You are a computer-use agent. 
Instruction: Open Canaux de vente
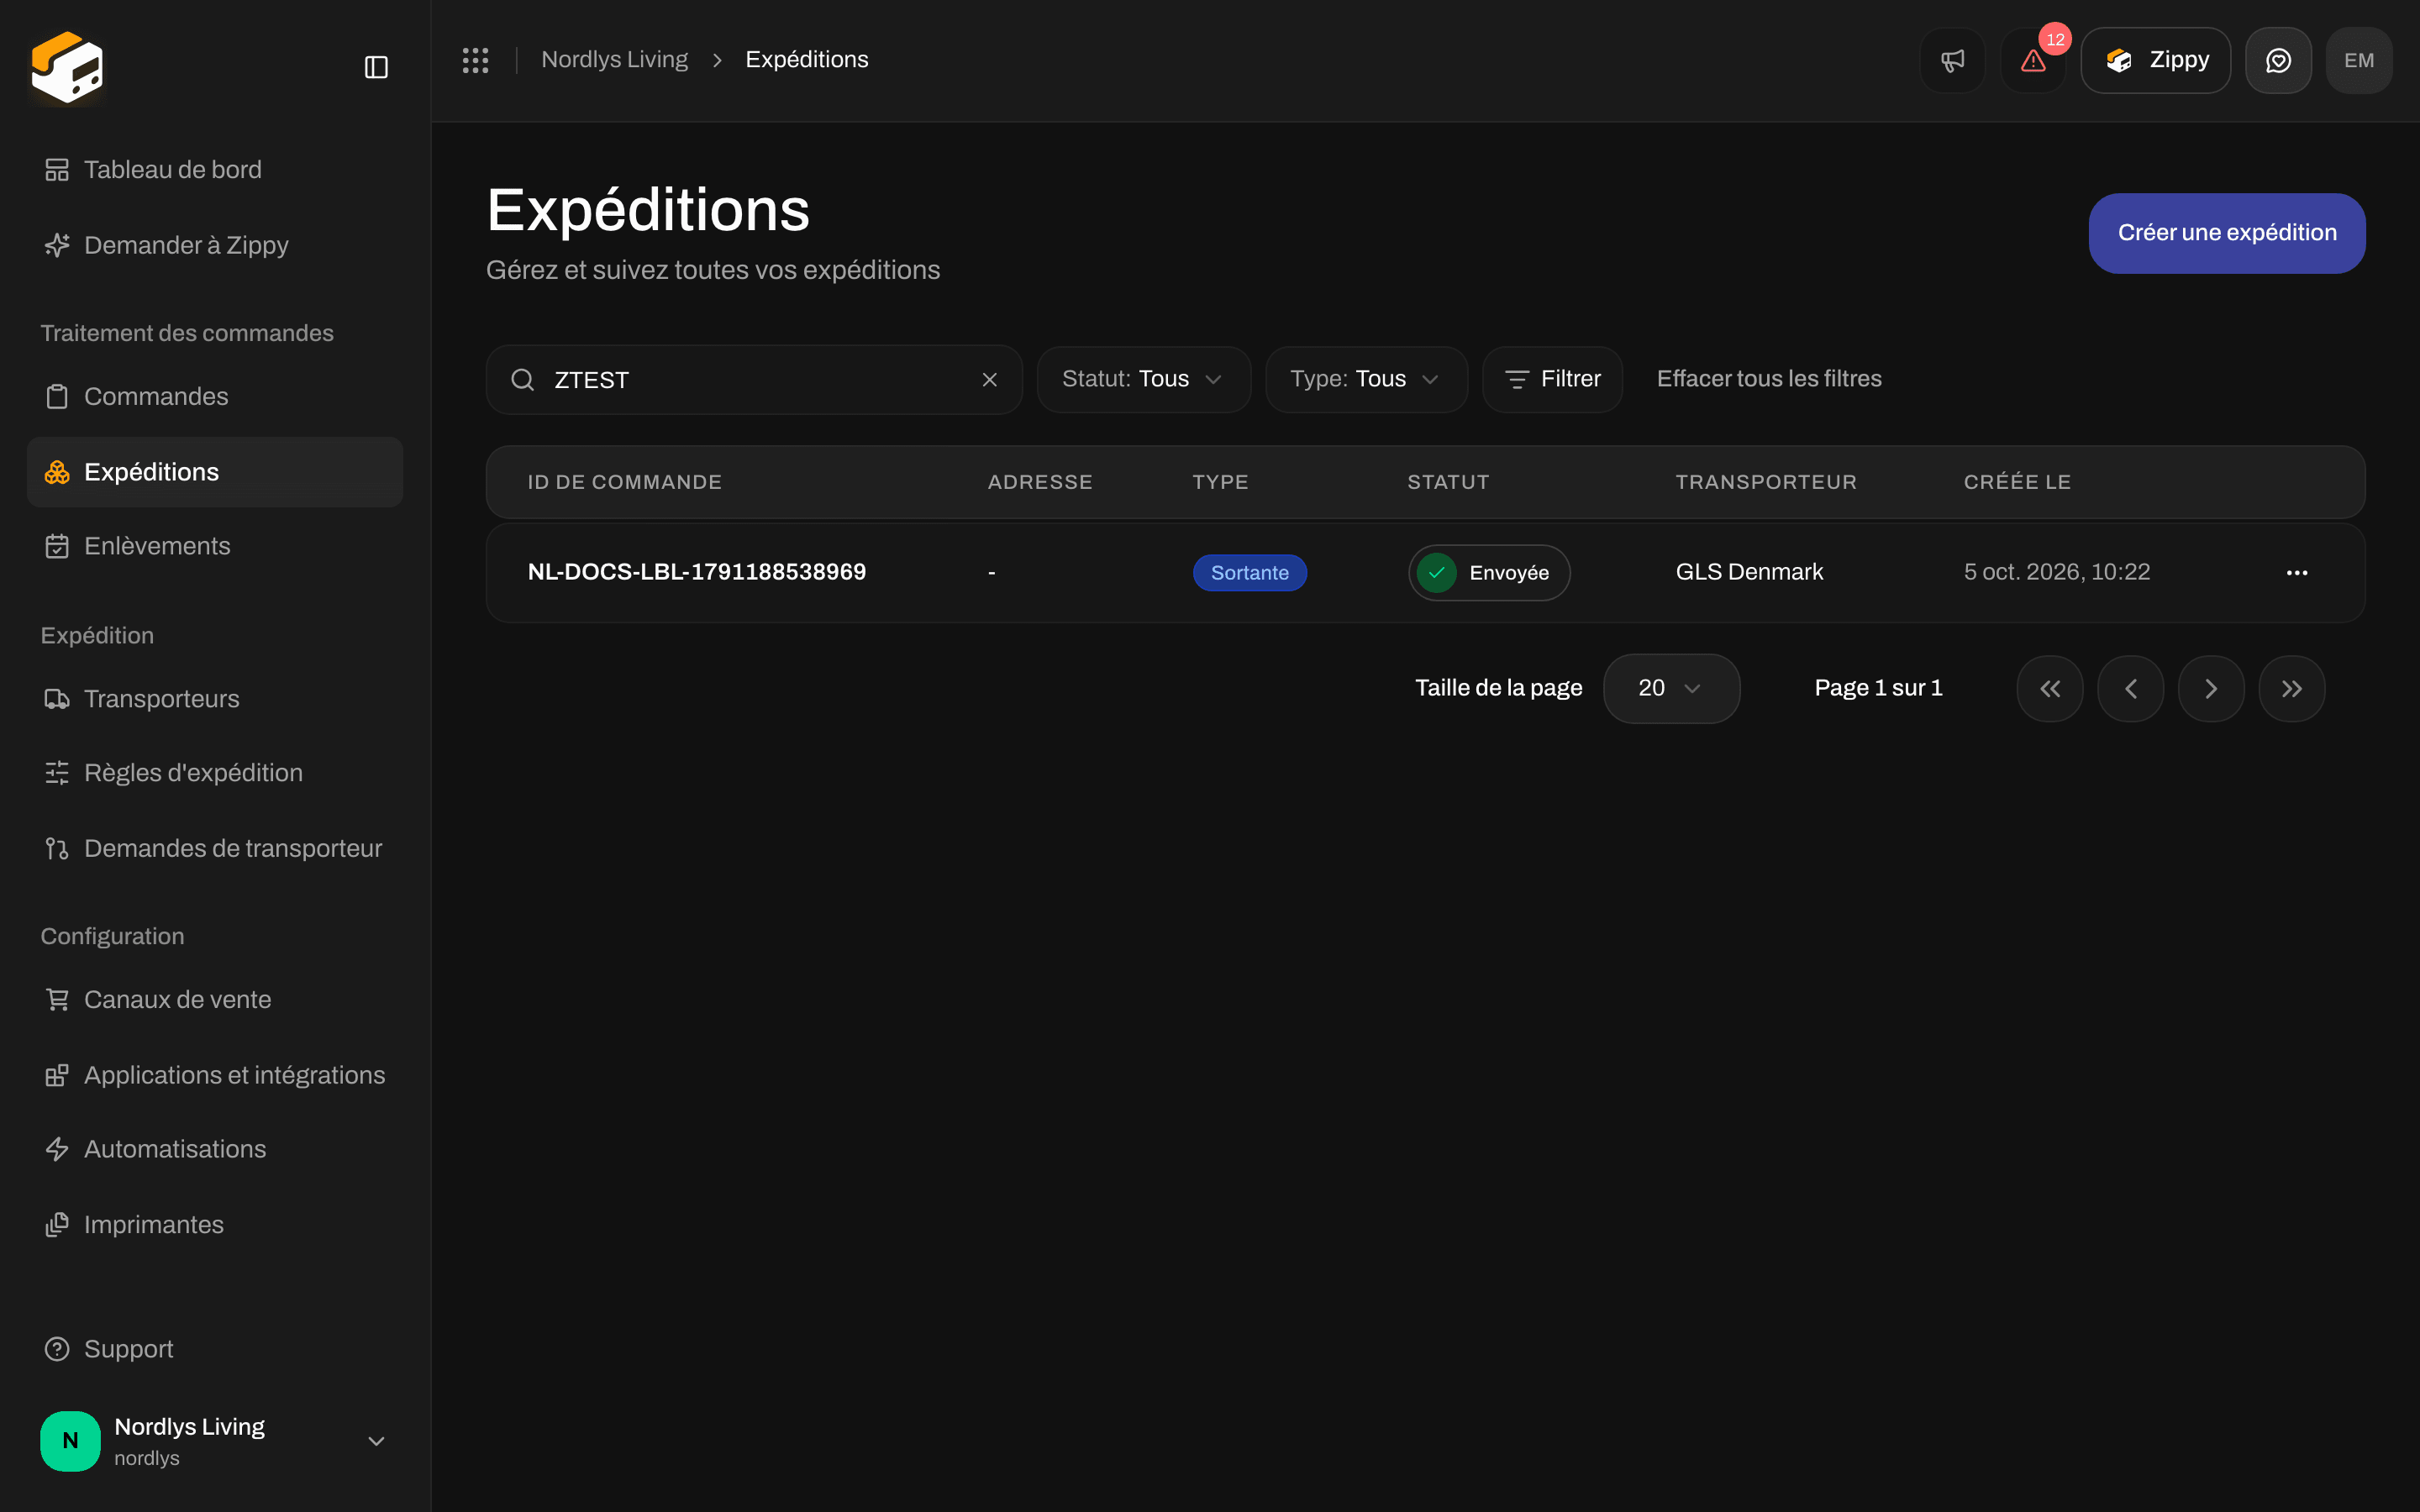point(214,1000)
